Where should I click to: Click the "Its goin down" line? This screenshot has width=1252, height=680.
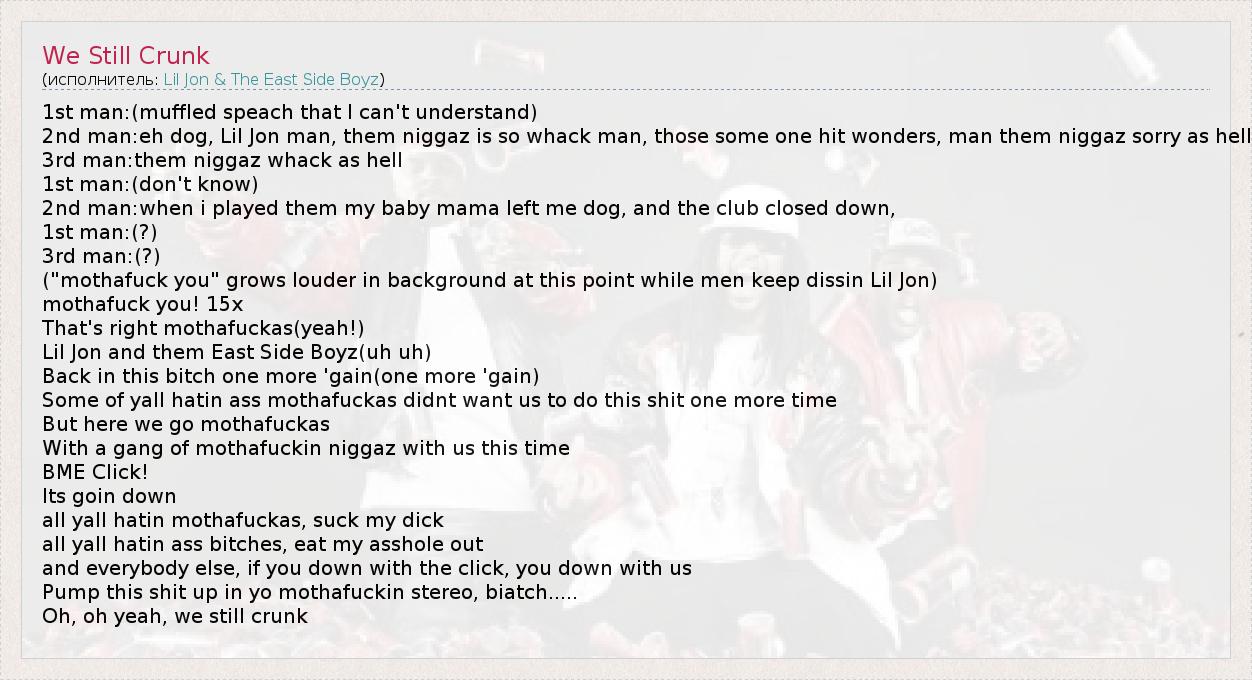coord(109,496)
